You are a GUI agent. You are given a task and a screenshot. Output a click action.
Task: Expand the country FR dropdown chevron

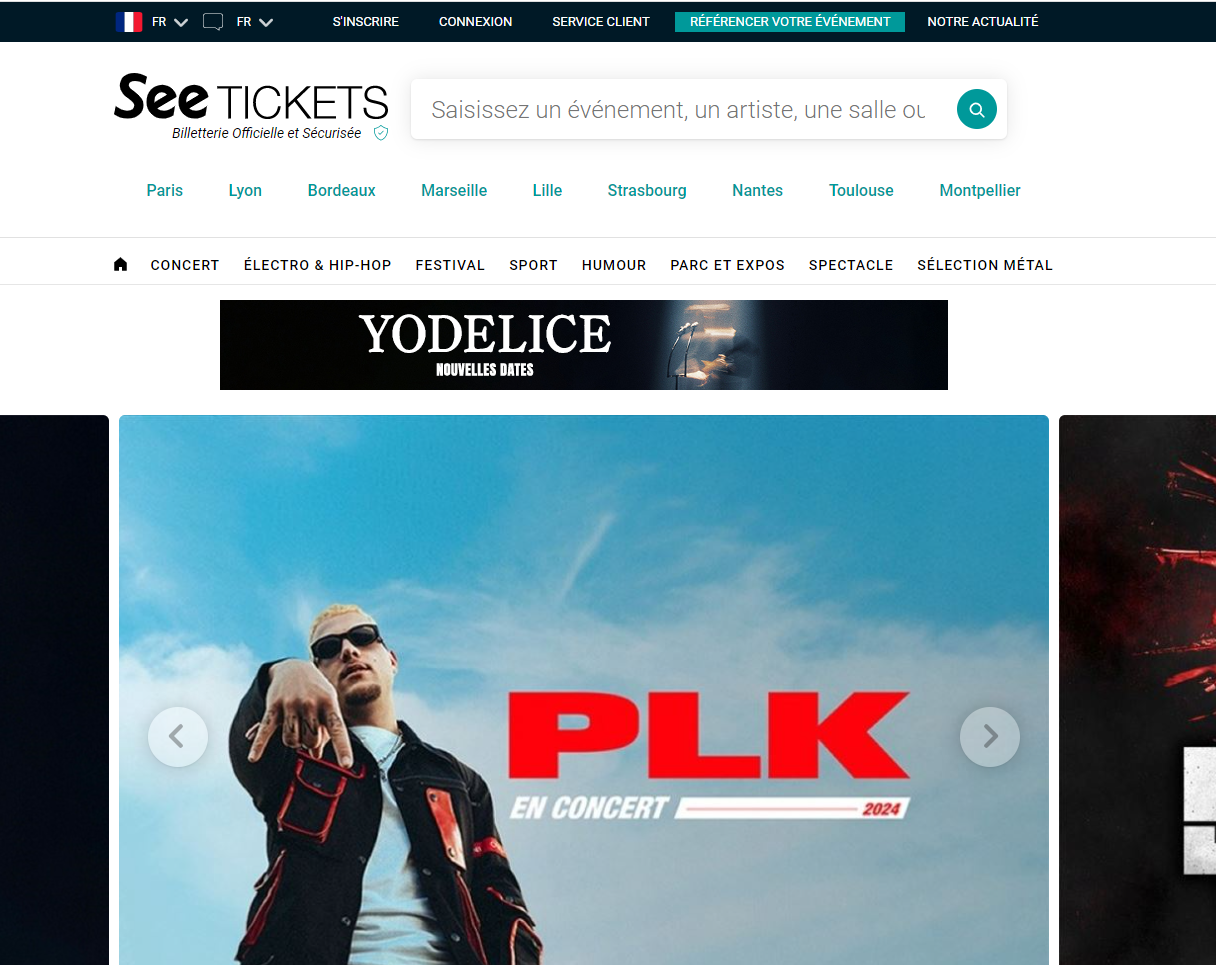coord(181,22)
